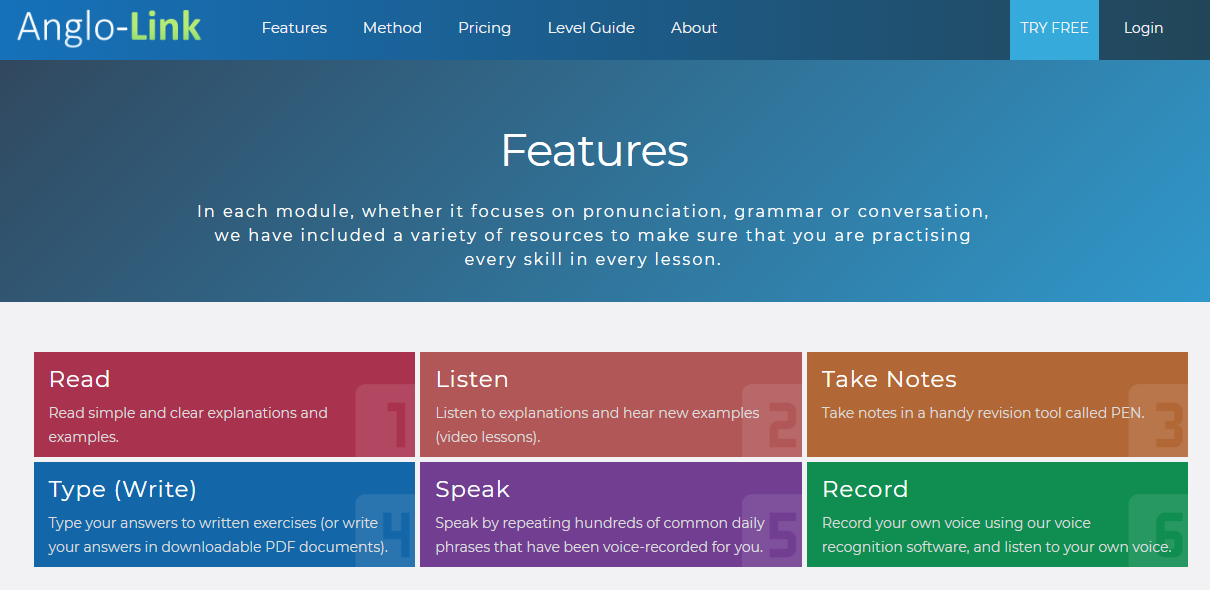1210x590 pixels.
Task: Click the number 2 badge on Listen card
Action: point(772,420)
